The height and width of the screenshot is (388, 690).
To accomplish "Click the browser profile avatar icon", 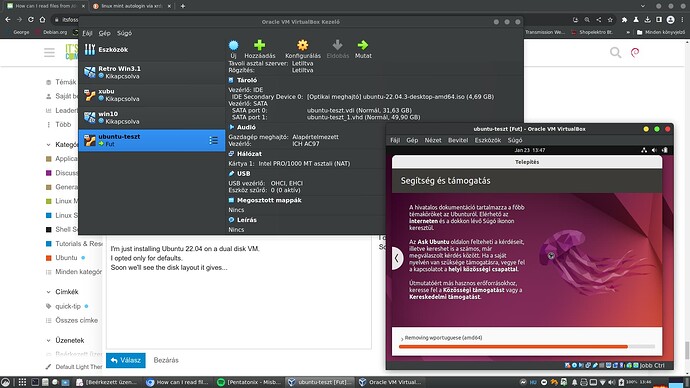I will pyautogui.click(x=670, y=19).
